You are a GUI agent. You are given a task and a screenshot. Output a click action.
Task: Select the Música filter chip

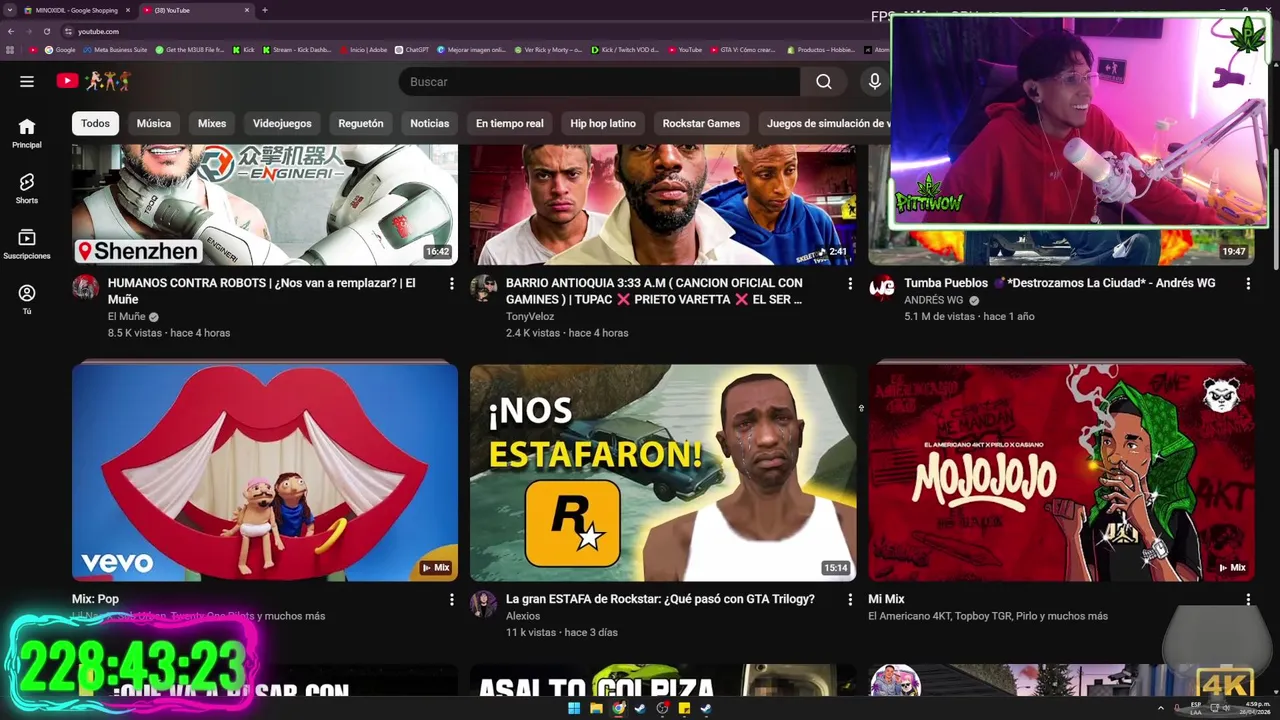pos(154,123)
